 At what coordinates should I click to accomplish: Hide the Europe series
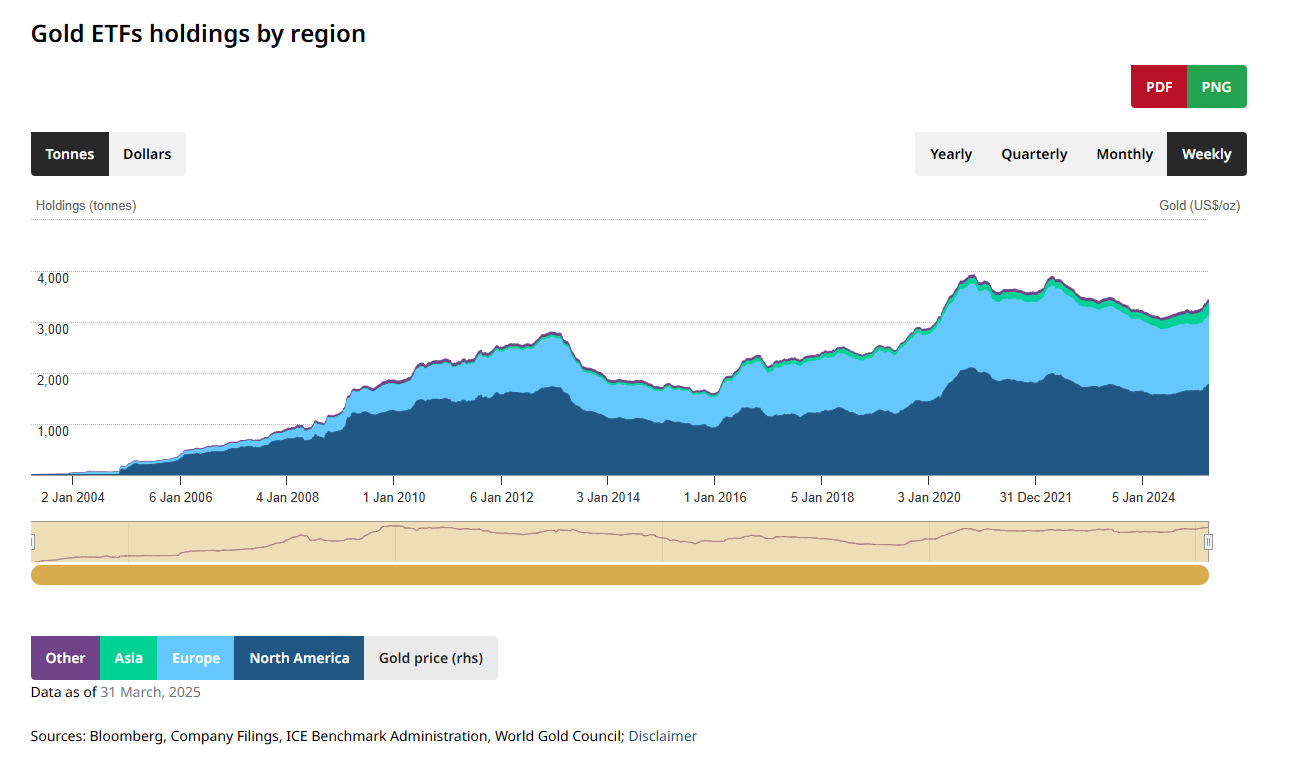tap(196, 658)
